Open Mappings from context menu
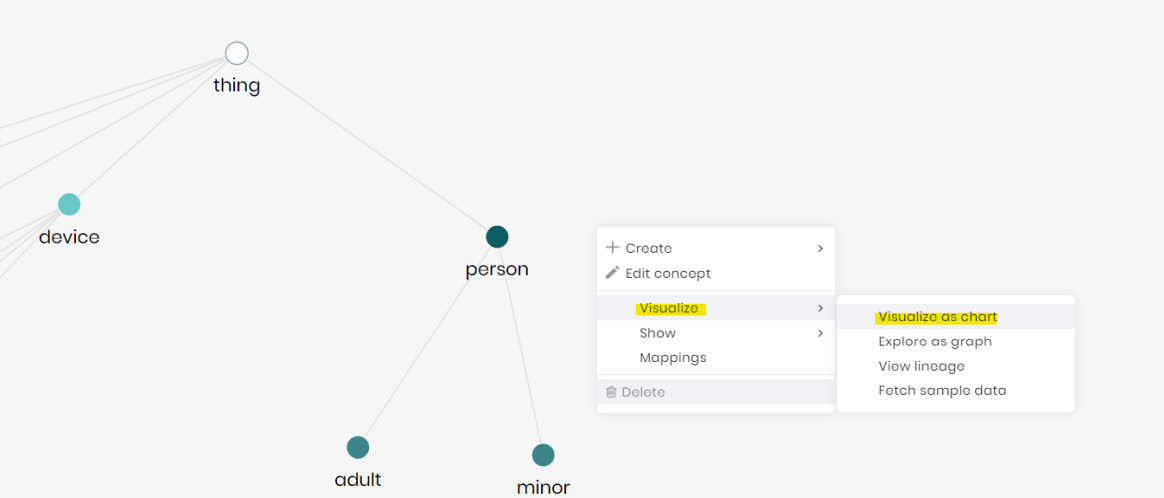Image resolution: width=1164 pixels, height=498 pixels. (x=673, y=357)
